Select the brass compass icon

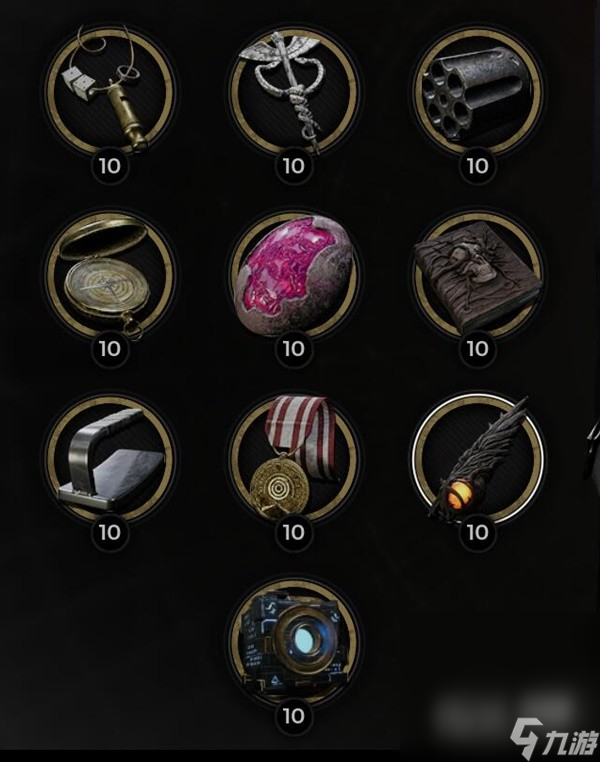(109, 275)
